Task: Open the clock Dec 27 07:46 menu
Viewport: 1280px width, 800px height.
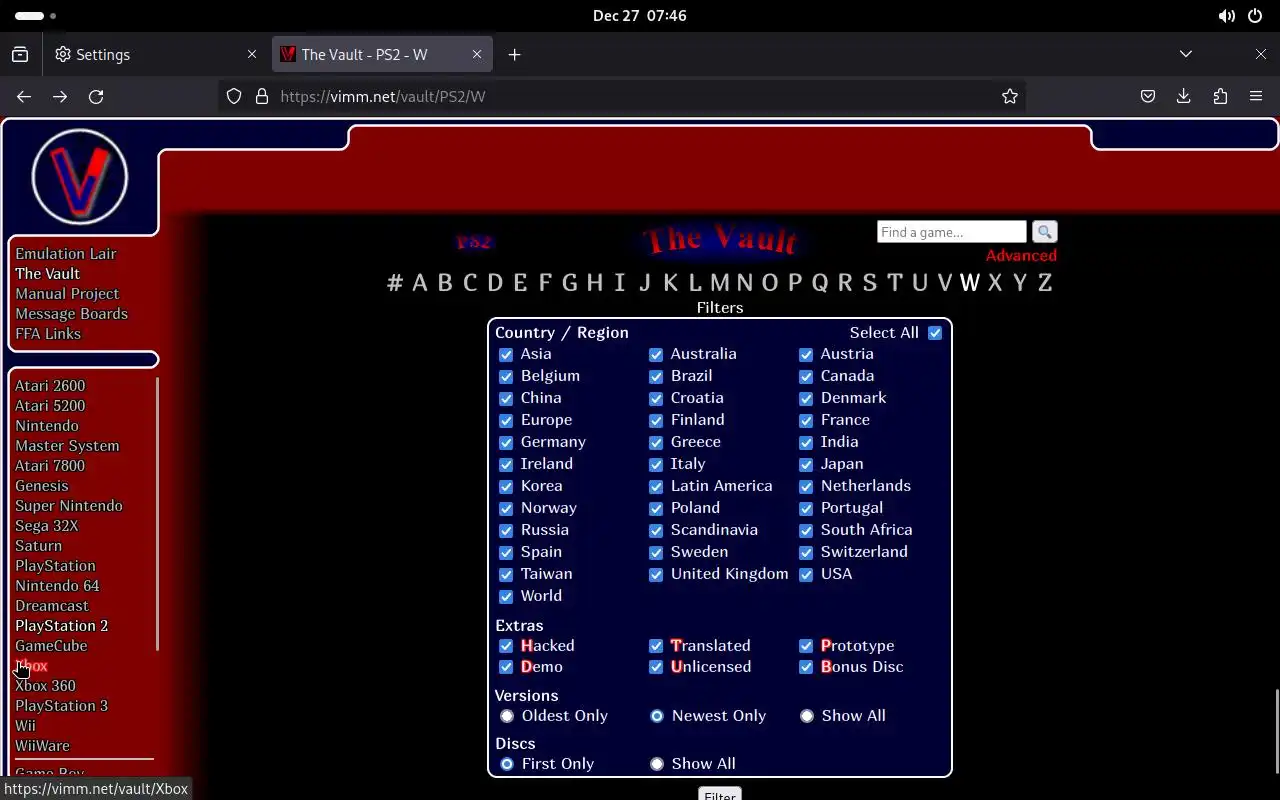Action: [x=640, y=16]
